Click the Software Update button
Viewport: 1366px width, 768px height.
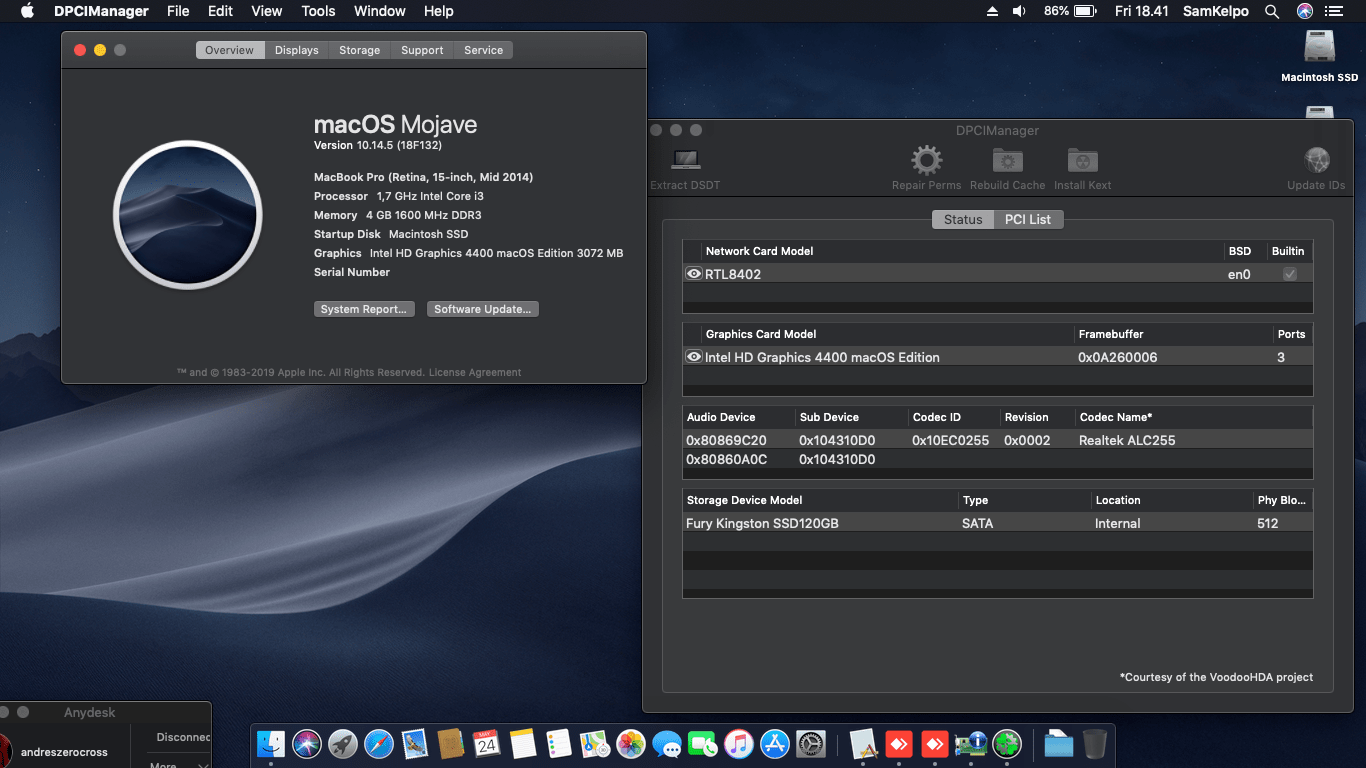click(x=483, y=309)
